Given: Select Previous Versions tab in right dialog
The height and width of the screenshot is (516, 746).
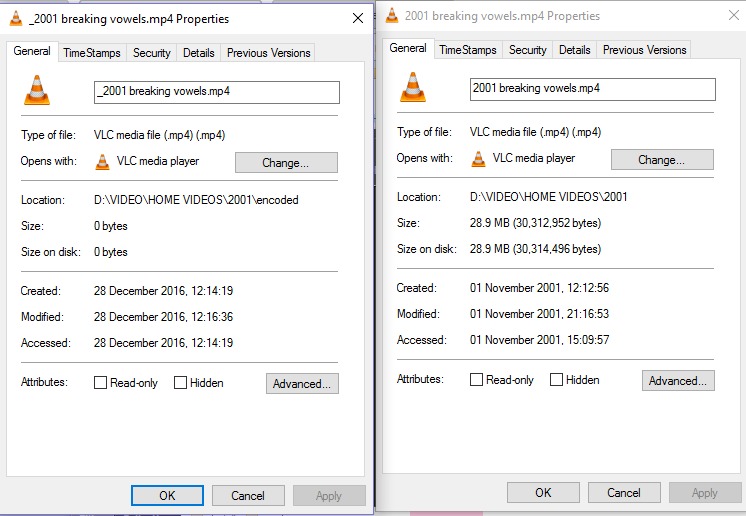Looking at the screenshot, I should (x=644, y=50).
